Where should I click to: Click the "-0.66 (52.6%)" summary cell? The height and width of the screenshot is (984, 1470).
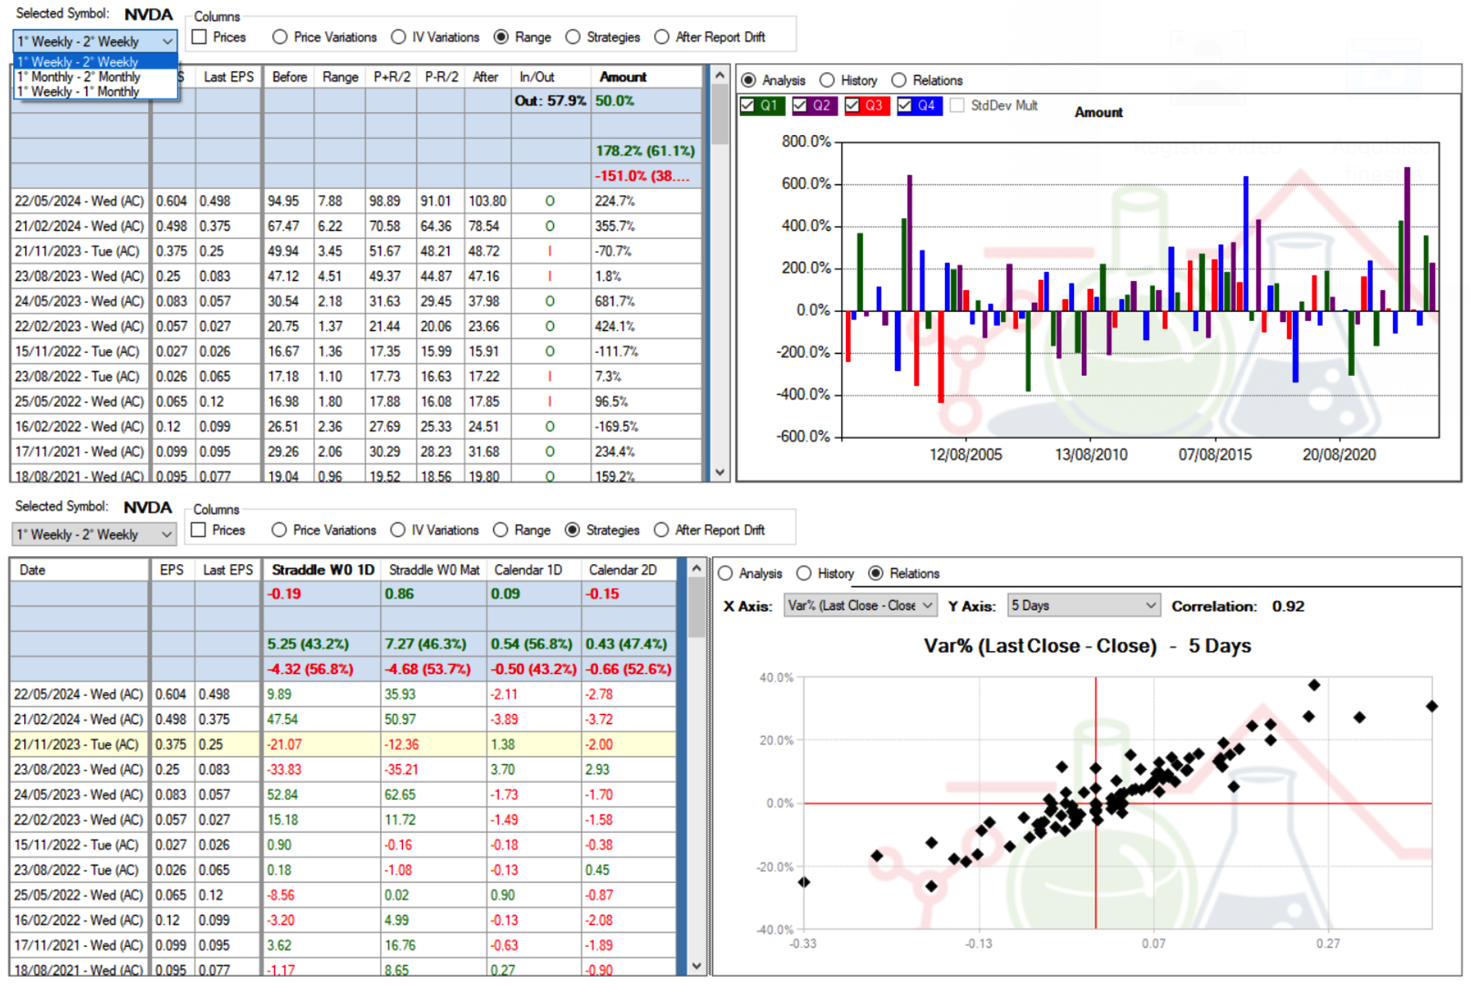pos(628,669)
